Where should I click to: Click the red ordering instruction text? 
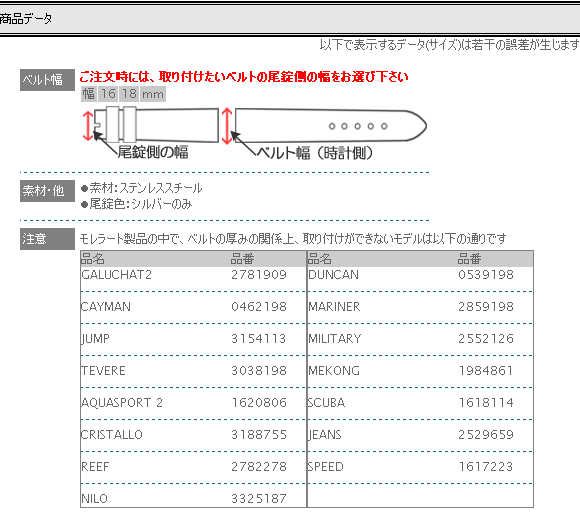point(244,77)
